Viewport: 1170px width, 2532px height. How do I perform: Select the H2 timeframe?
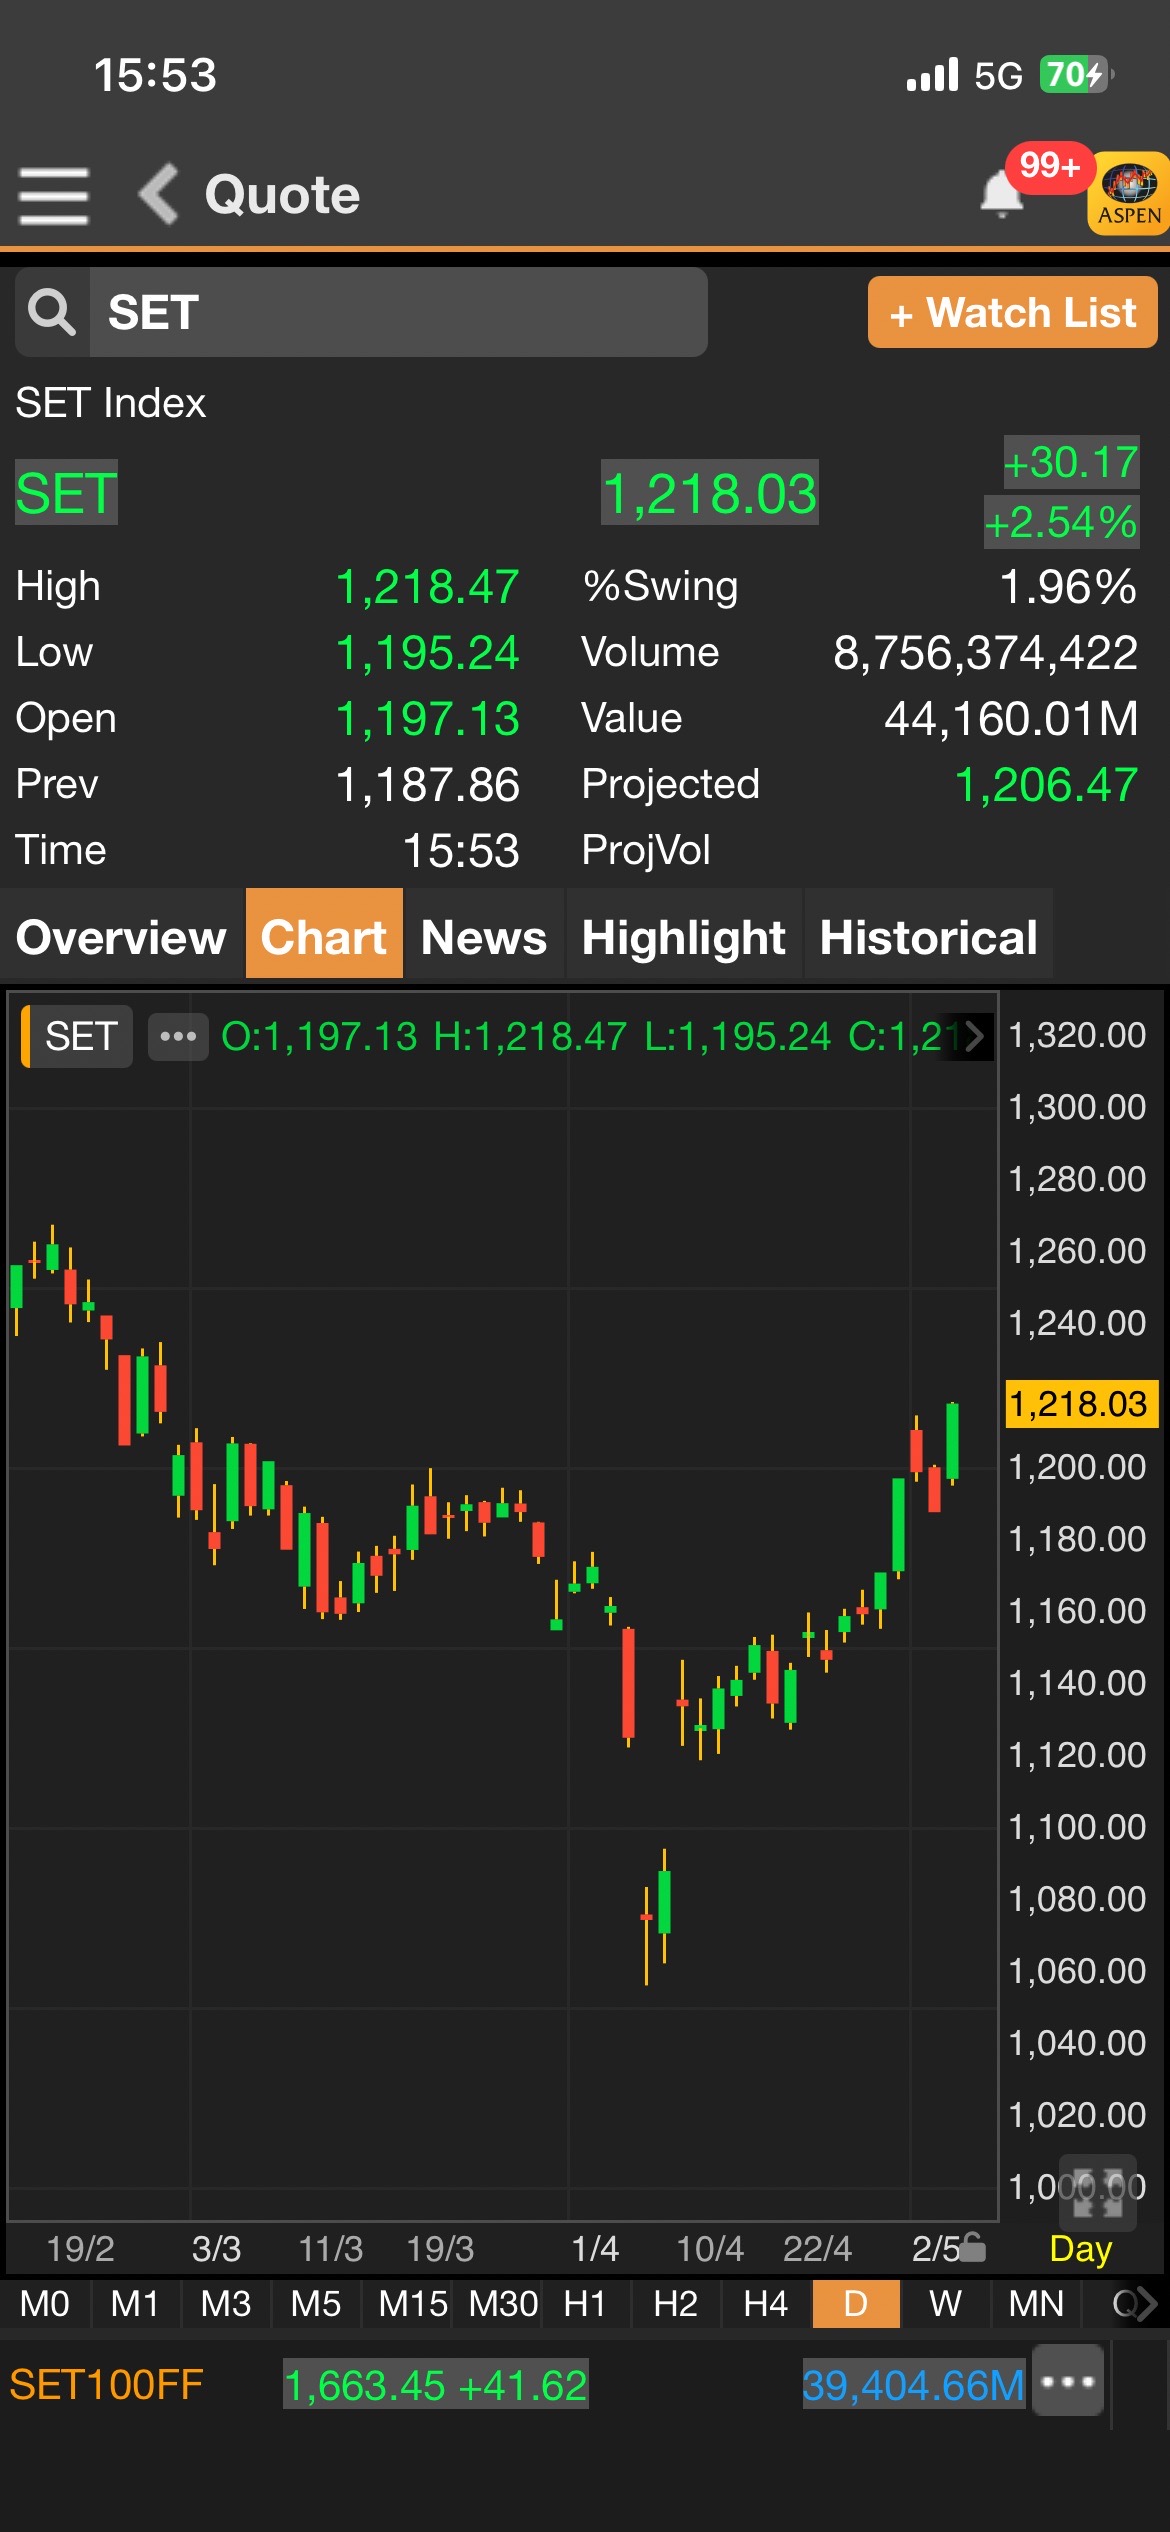tap(675, 2304)
